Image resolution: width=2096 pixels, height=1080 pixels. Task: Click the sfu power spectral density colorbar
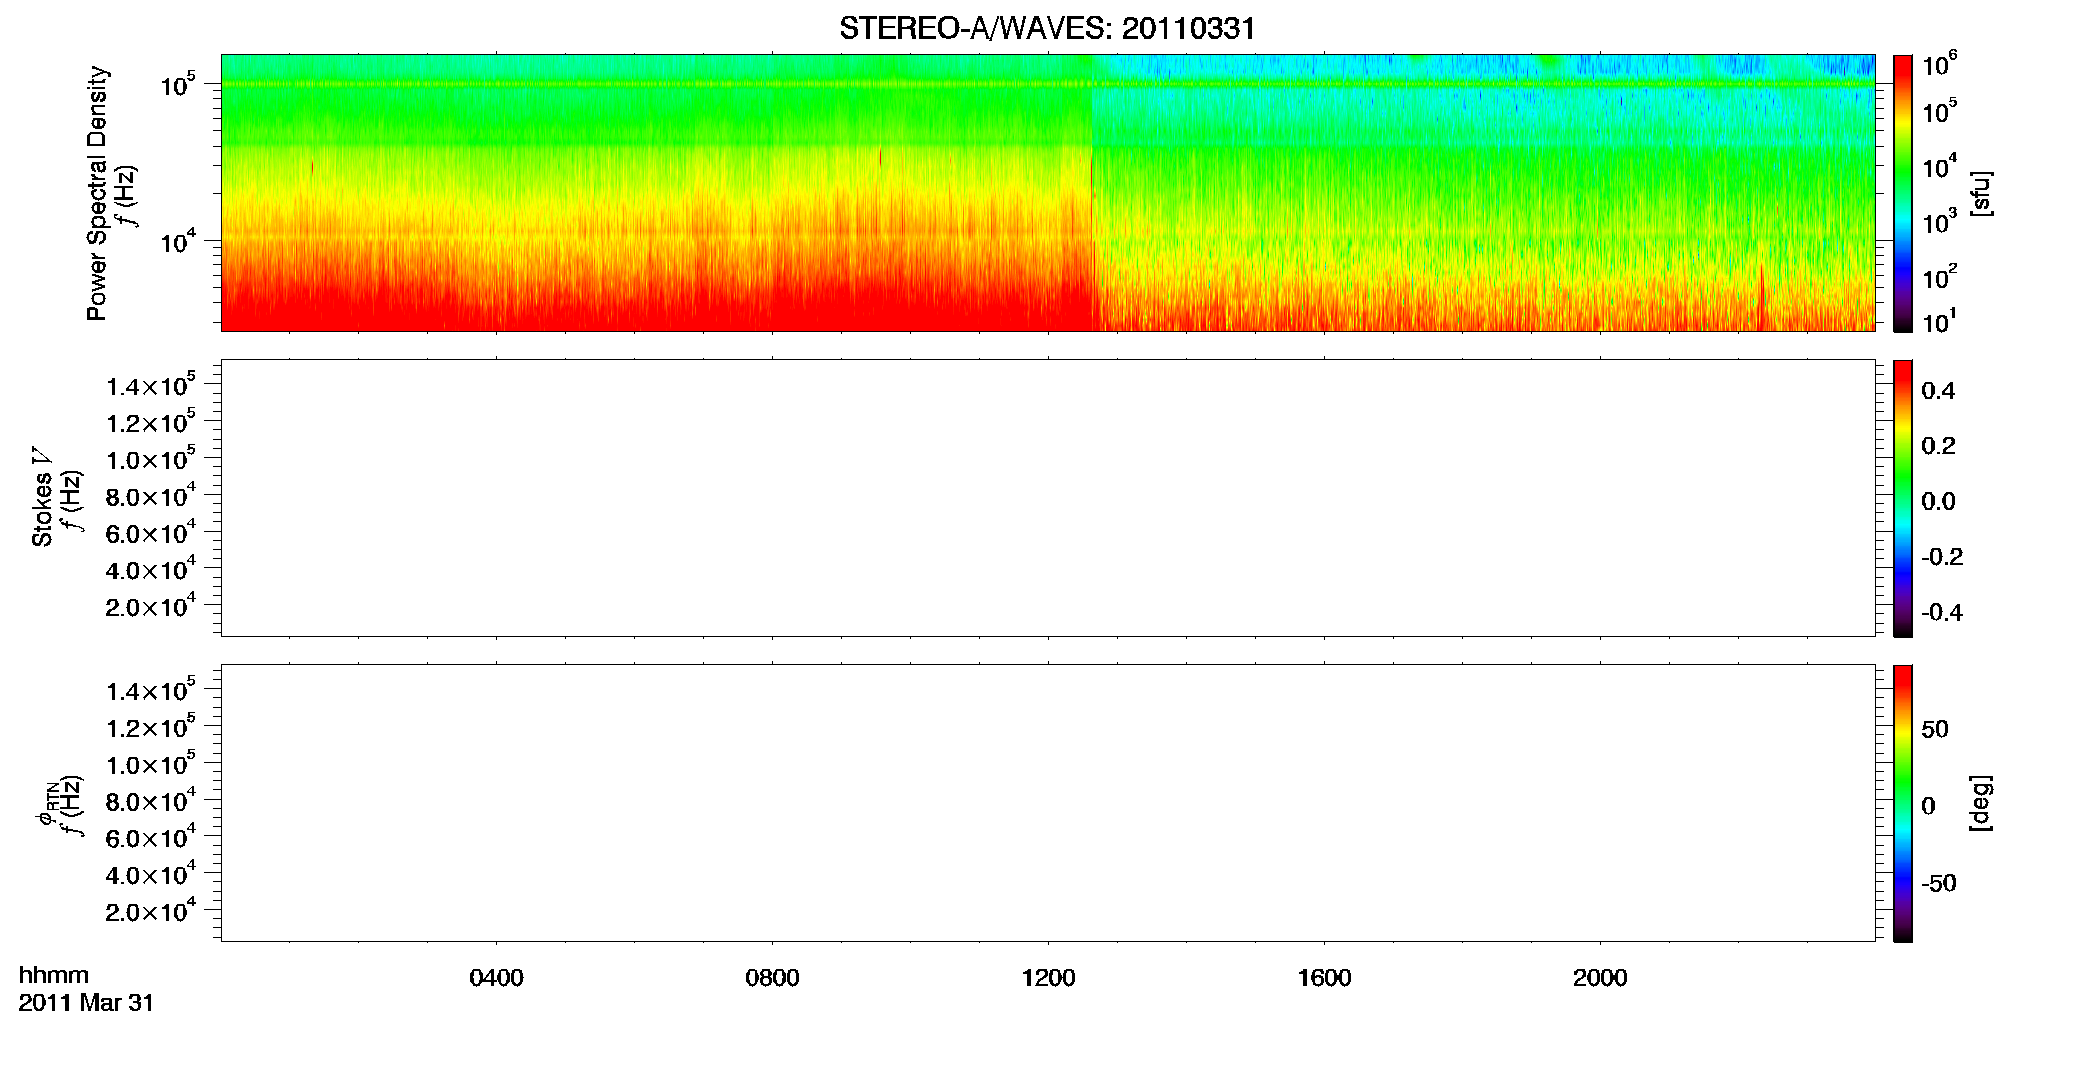click(x=1903, y=192)
